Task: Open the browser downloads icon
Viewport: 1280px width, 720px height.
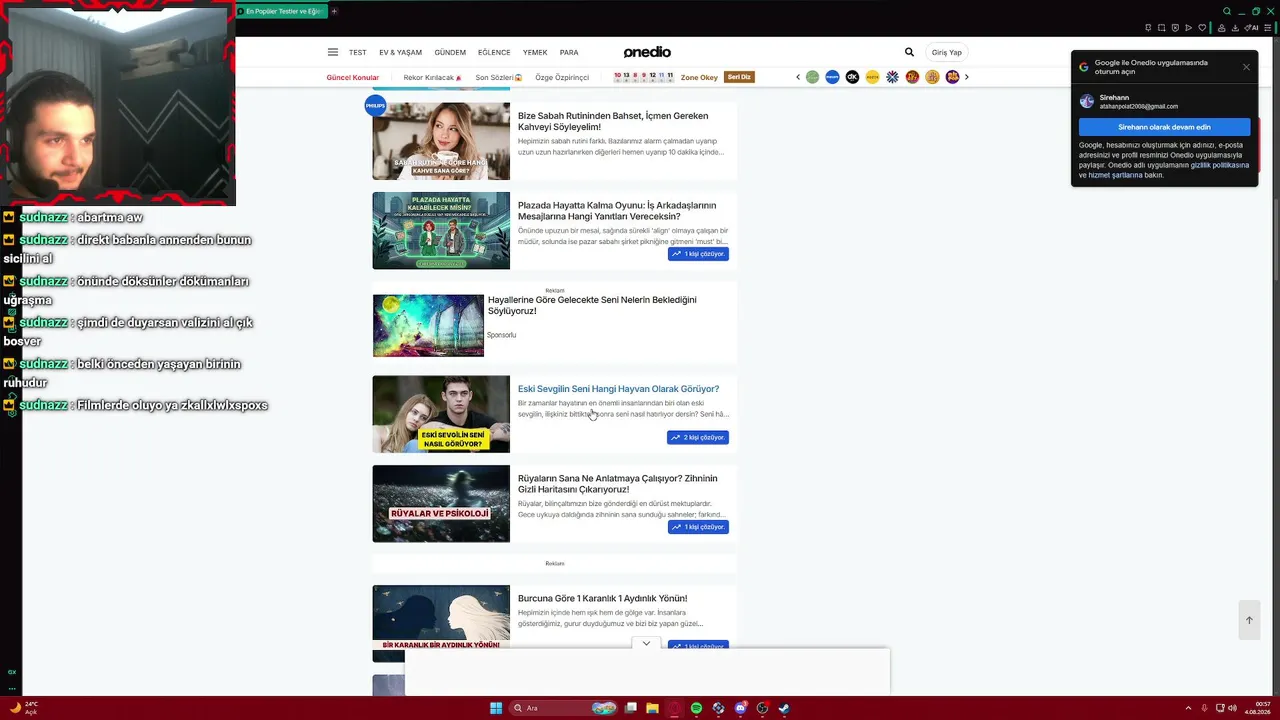Action: (x=1236, y=28)
